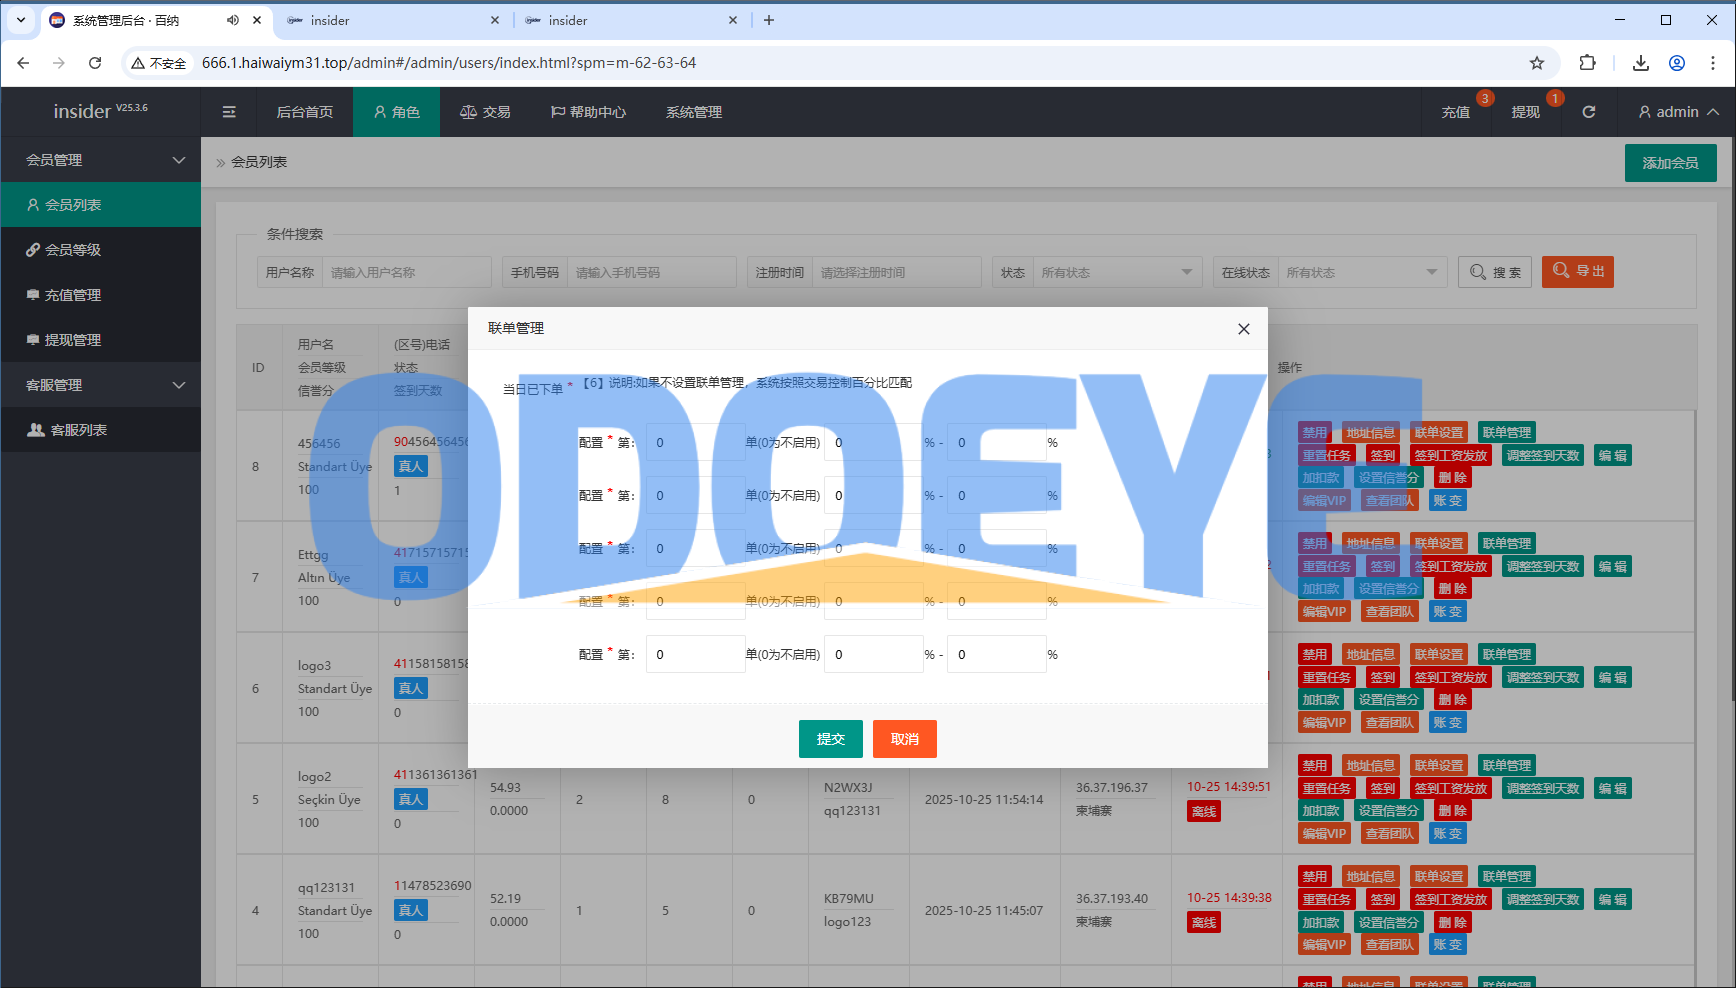Cancel the dialog with 取消 button
Screen dimensions: 1736x988
pos(904,739)
